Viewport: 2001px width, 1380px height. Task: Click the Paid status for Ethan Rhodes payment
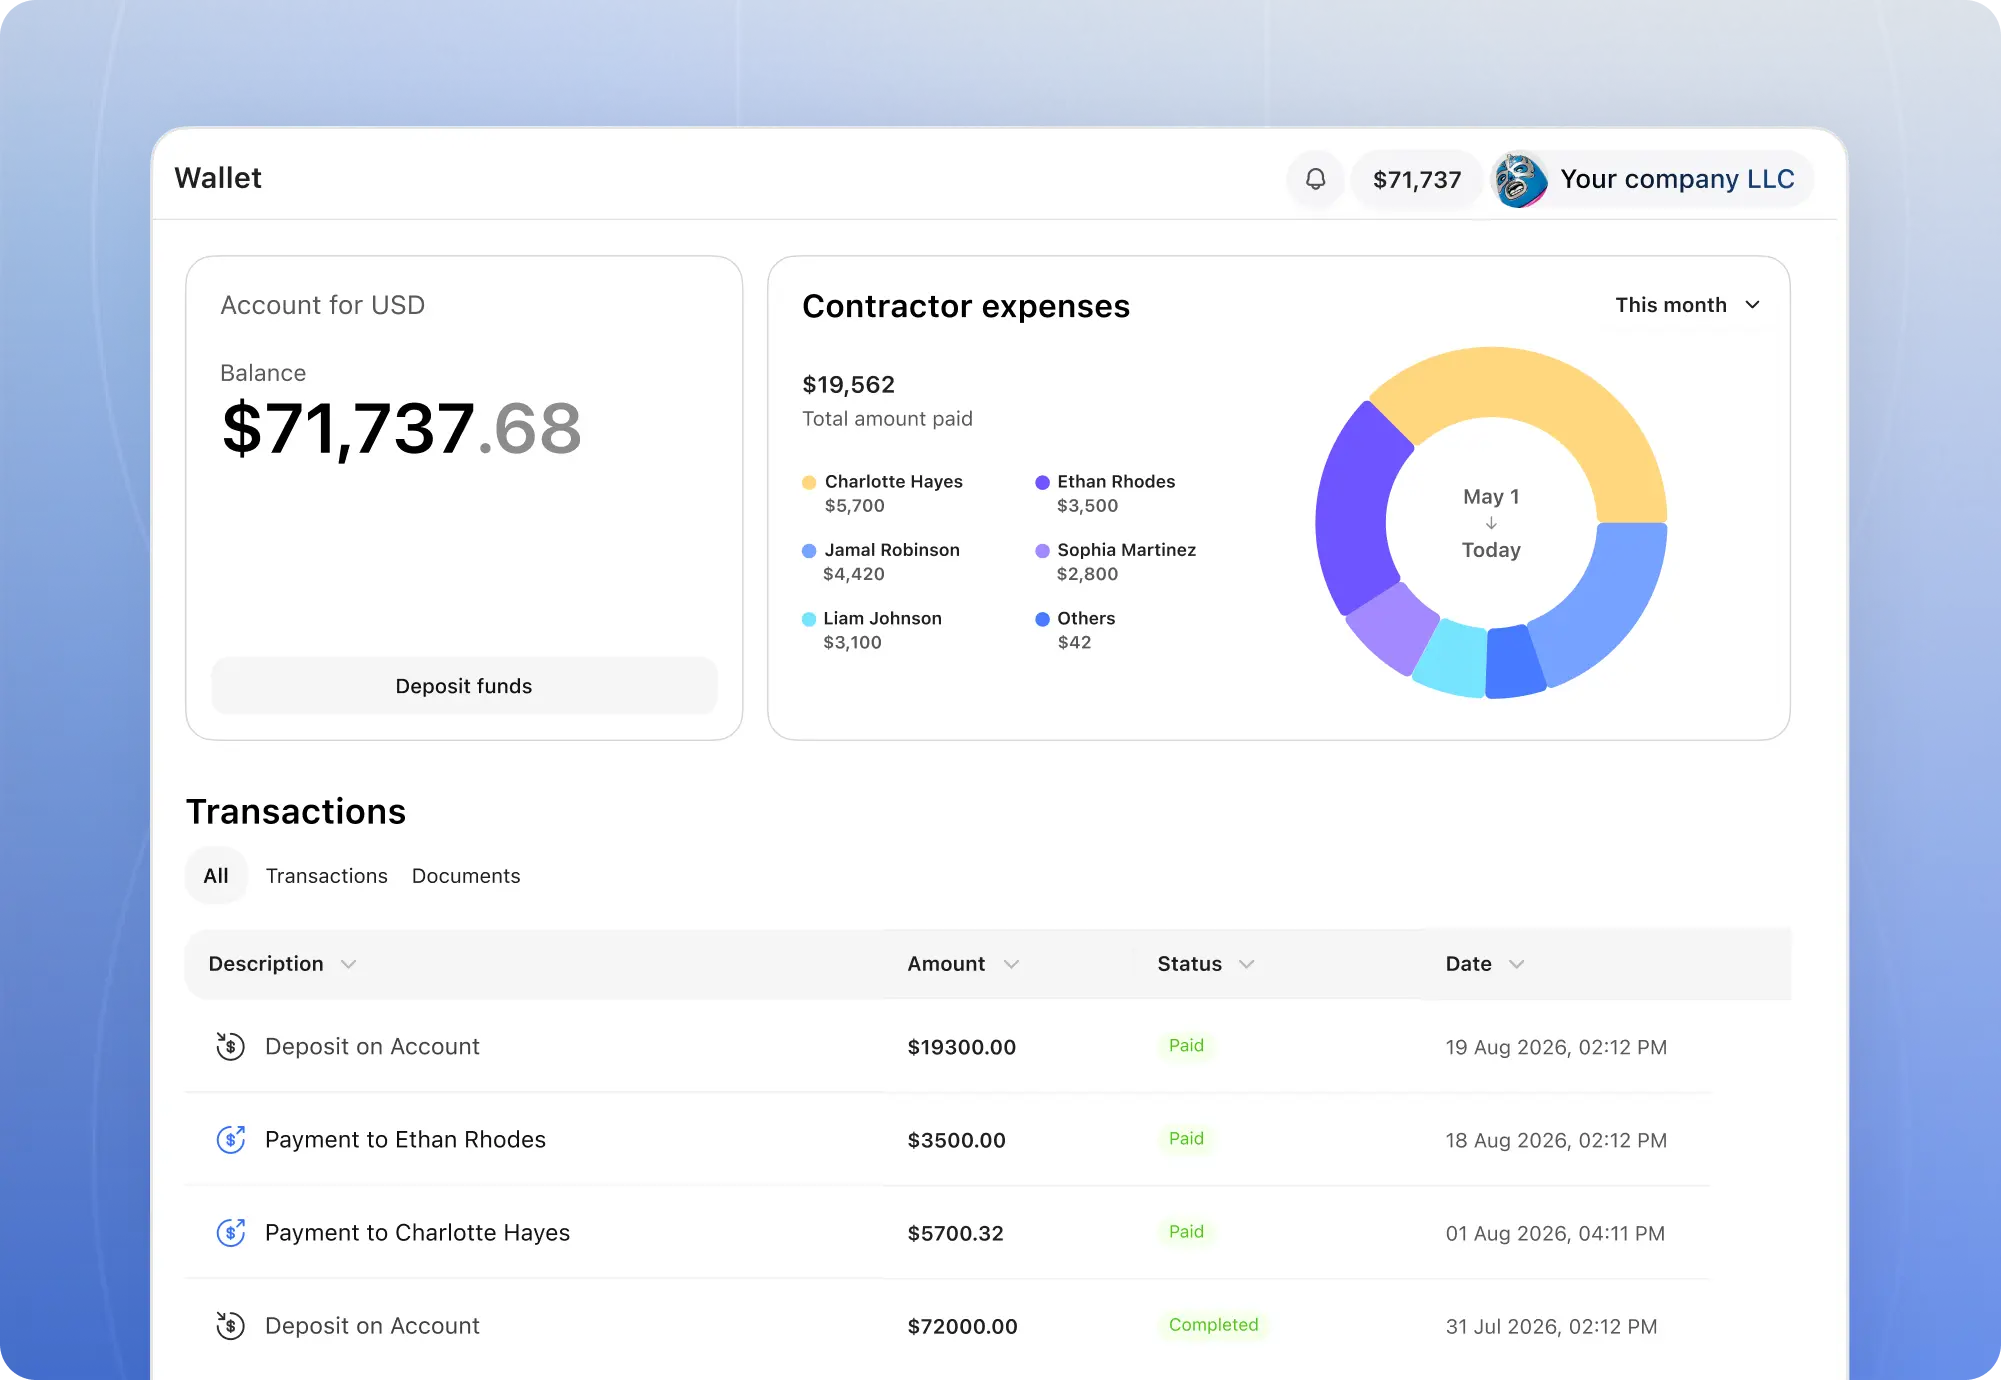(x=1186, y=1139)
